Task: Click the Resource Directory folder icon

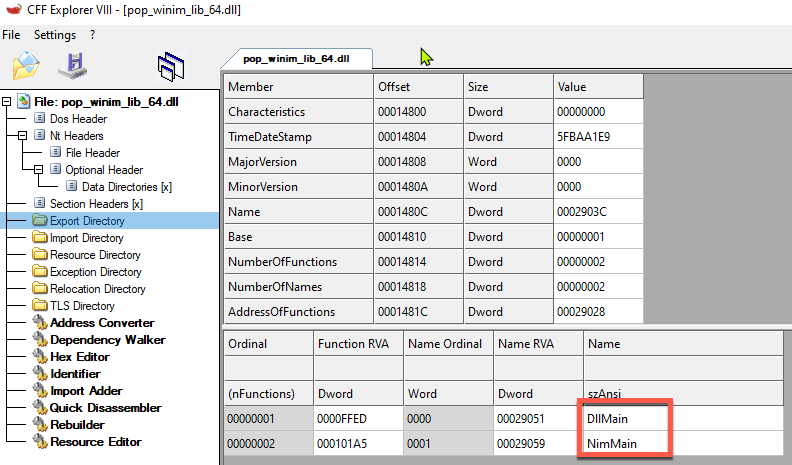Action: tap(39, 254)
